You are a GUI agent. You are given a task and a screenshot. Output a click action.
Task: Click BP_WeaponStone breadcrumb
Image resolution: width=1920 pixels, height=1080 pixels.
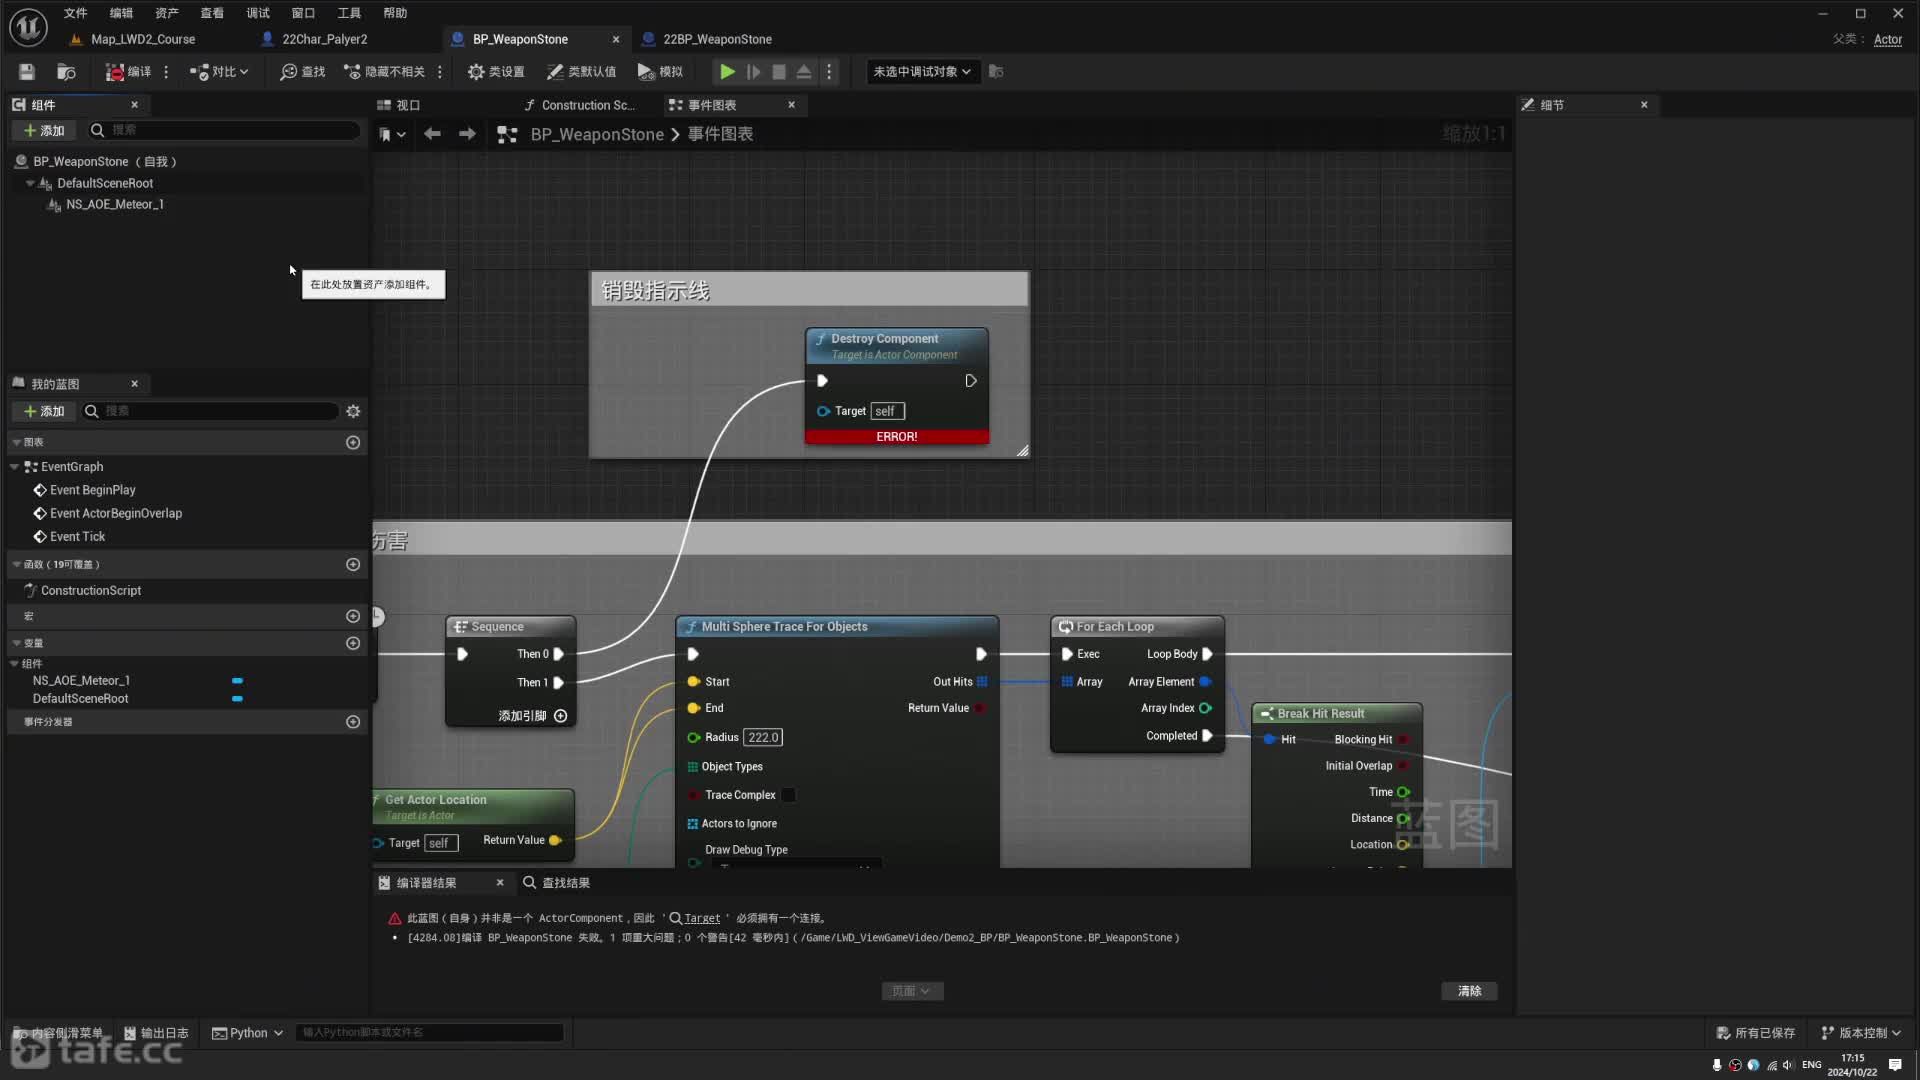[x=597, y=134]
